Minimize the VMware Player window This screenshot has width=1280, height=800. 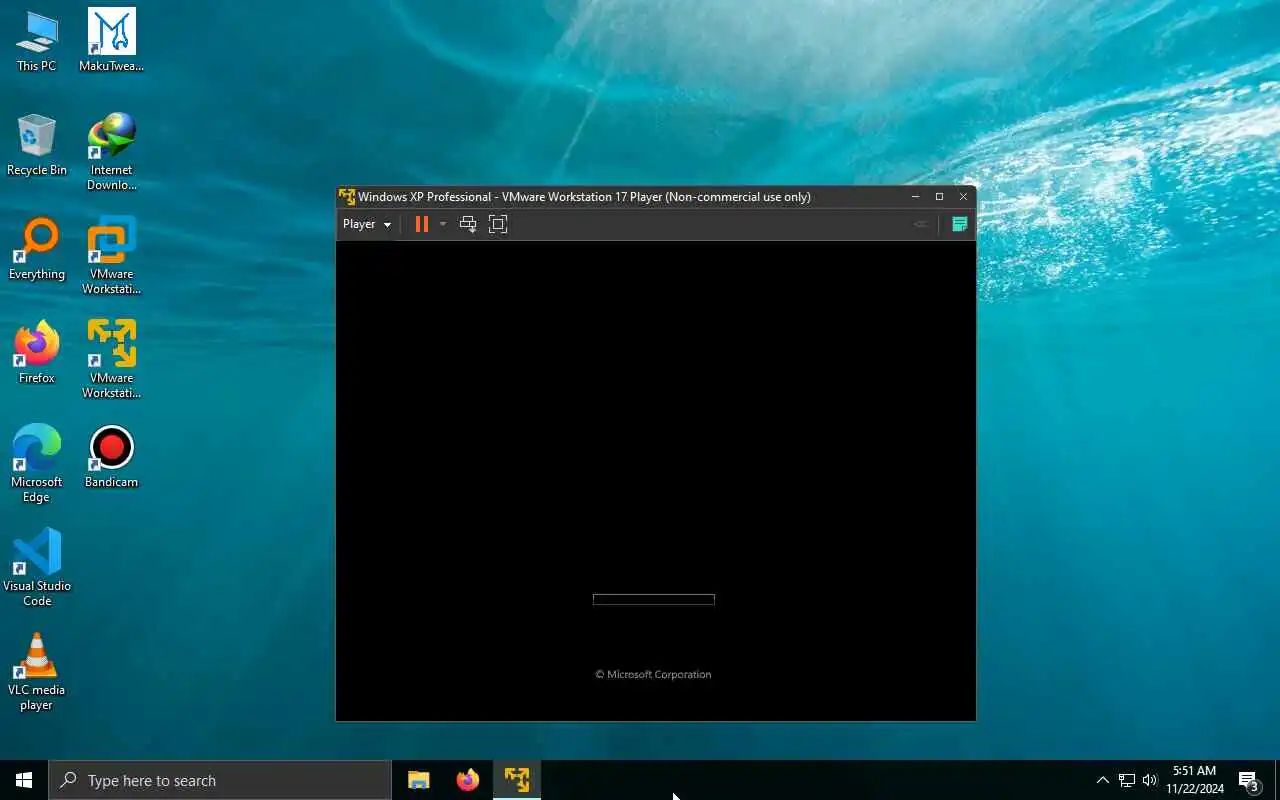click(915, 197)
